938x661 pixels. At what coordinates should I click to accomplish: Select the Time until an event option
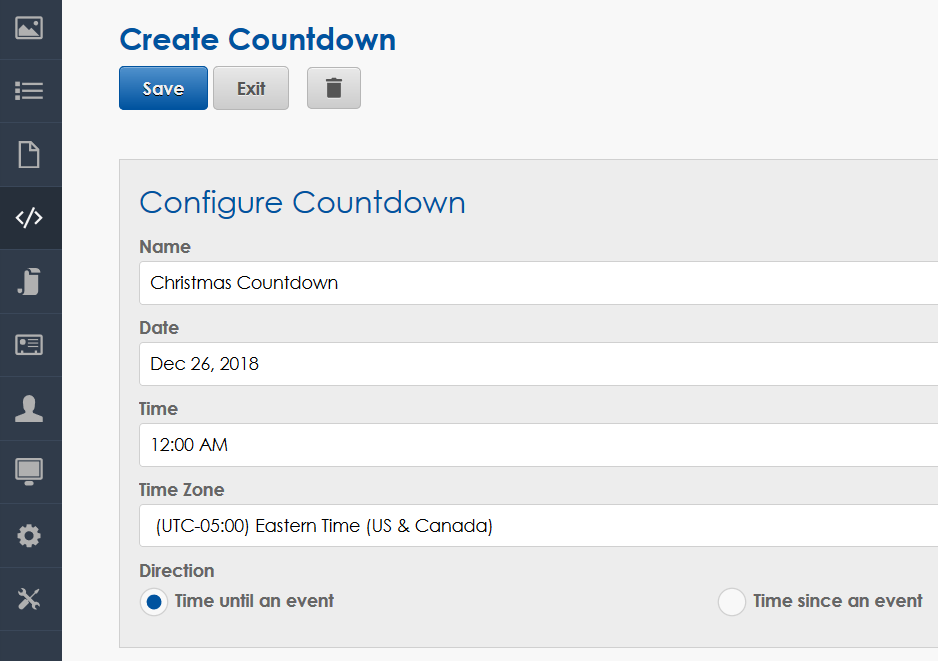(154, 601)
